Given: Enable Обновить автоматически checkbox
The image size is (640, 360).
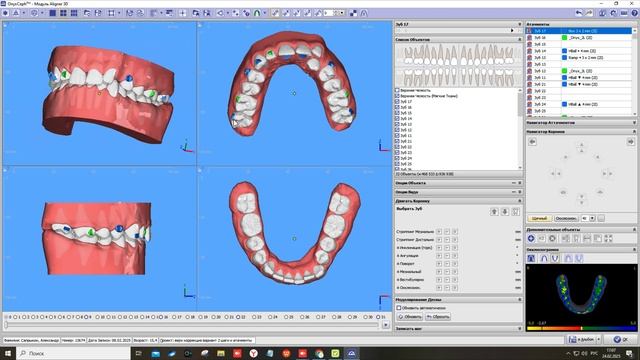Looking at the screenshot, I should (x=399, y=308).
